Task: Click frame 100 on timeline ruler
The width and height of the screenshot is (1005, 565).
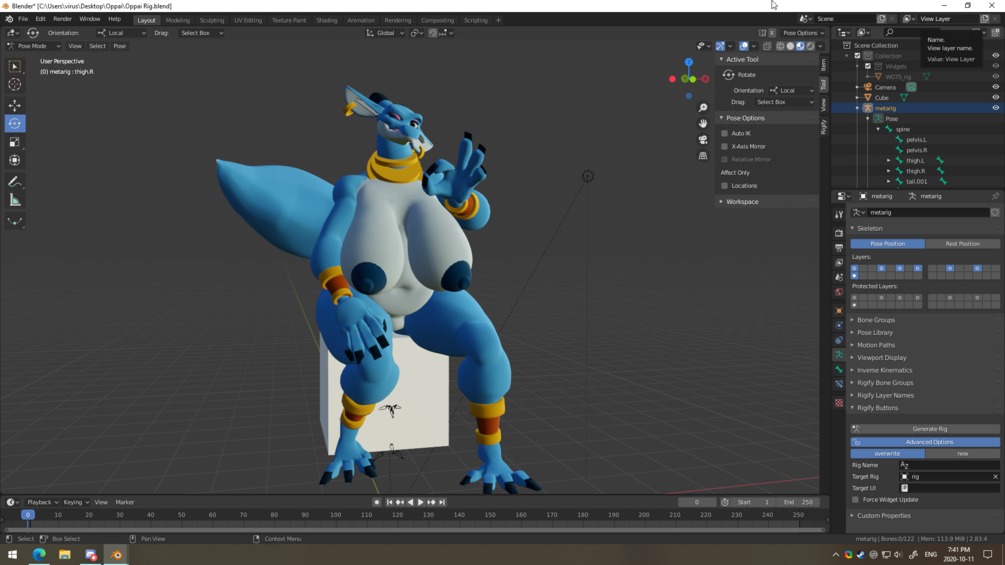Action: pos(335,515)
